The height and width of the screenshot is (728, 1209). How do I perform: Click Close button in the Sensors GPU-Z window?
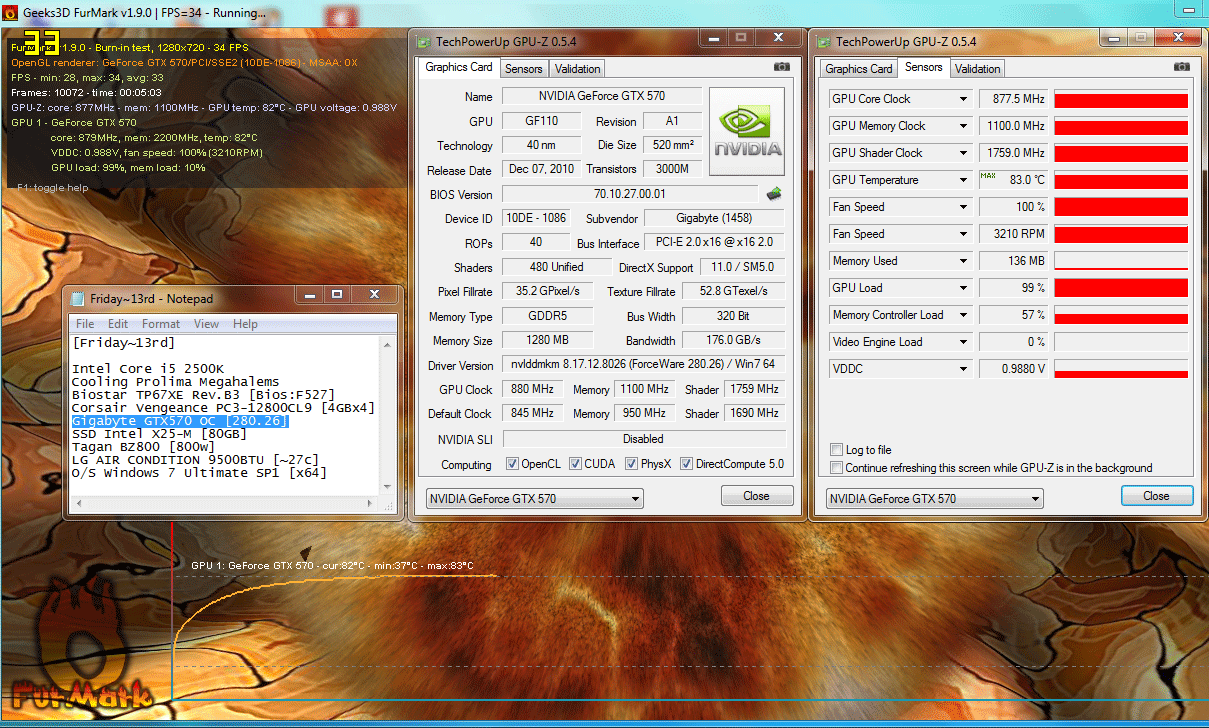coord(1156,496)
